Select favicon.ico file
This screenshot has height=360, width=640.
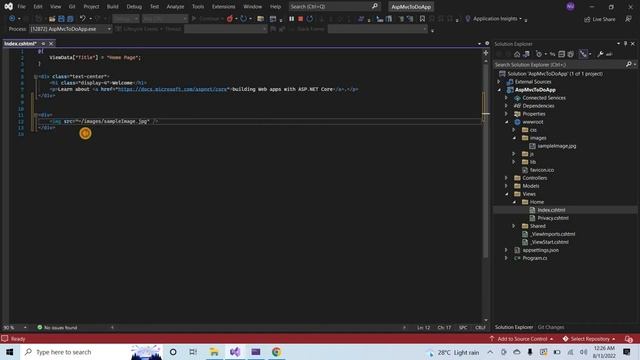(x=542, y=170)
